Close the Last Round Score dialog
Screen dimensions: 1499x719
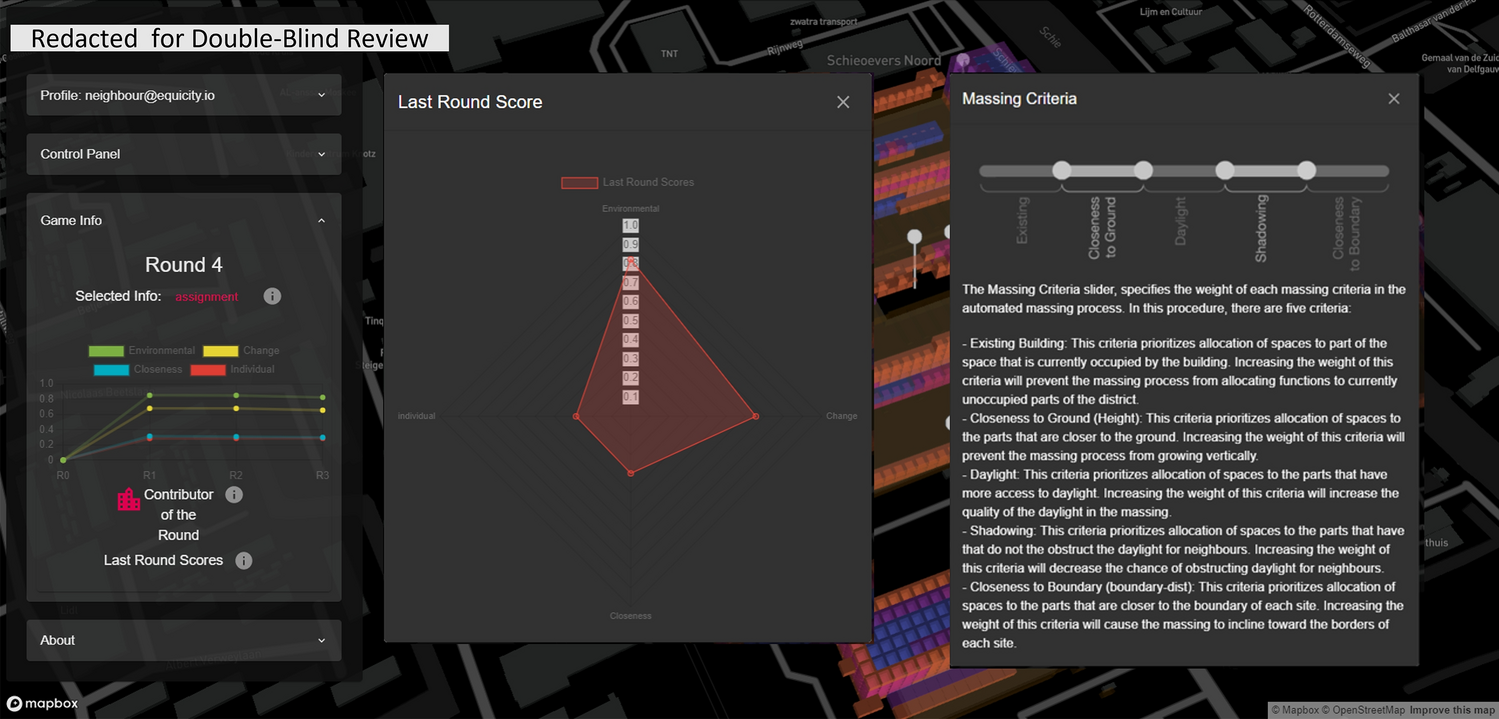[843, 102]
